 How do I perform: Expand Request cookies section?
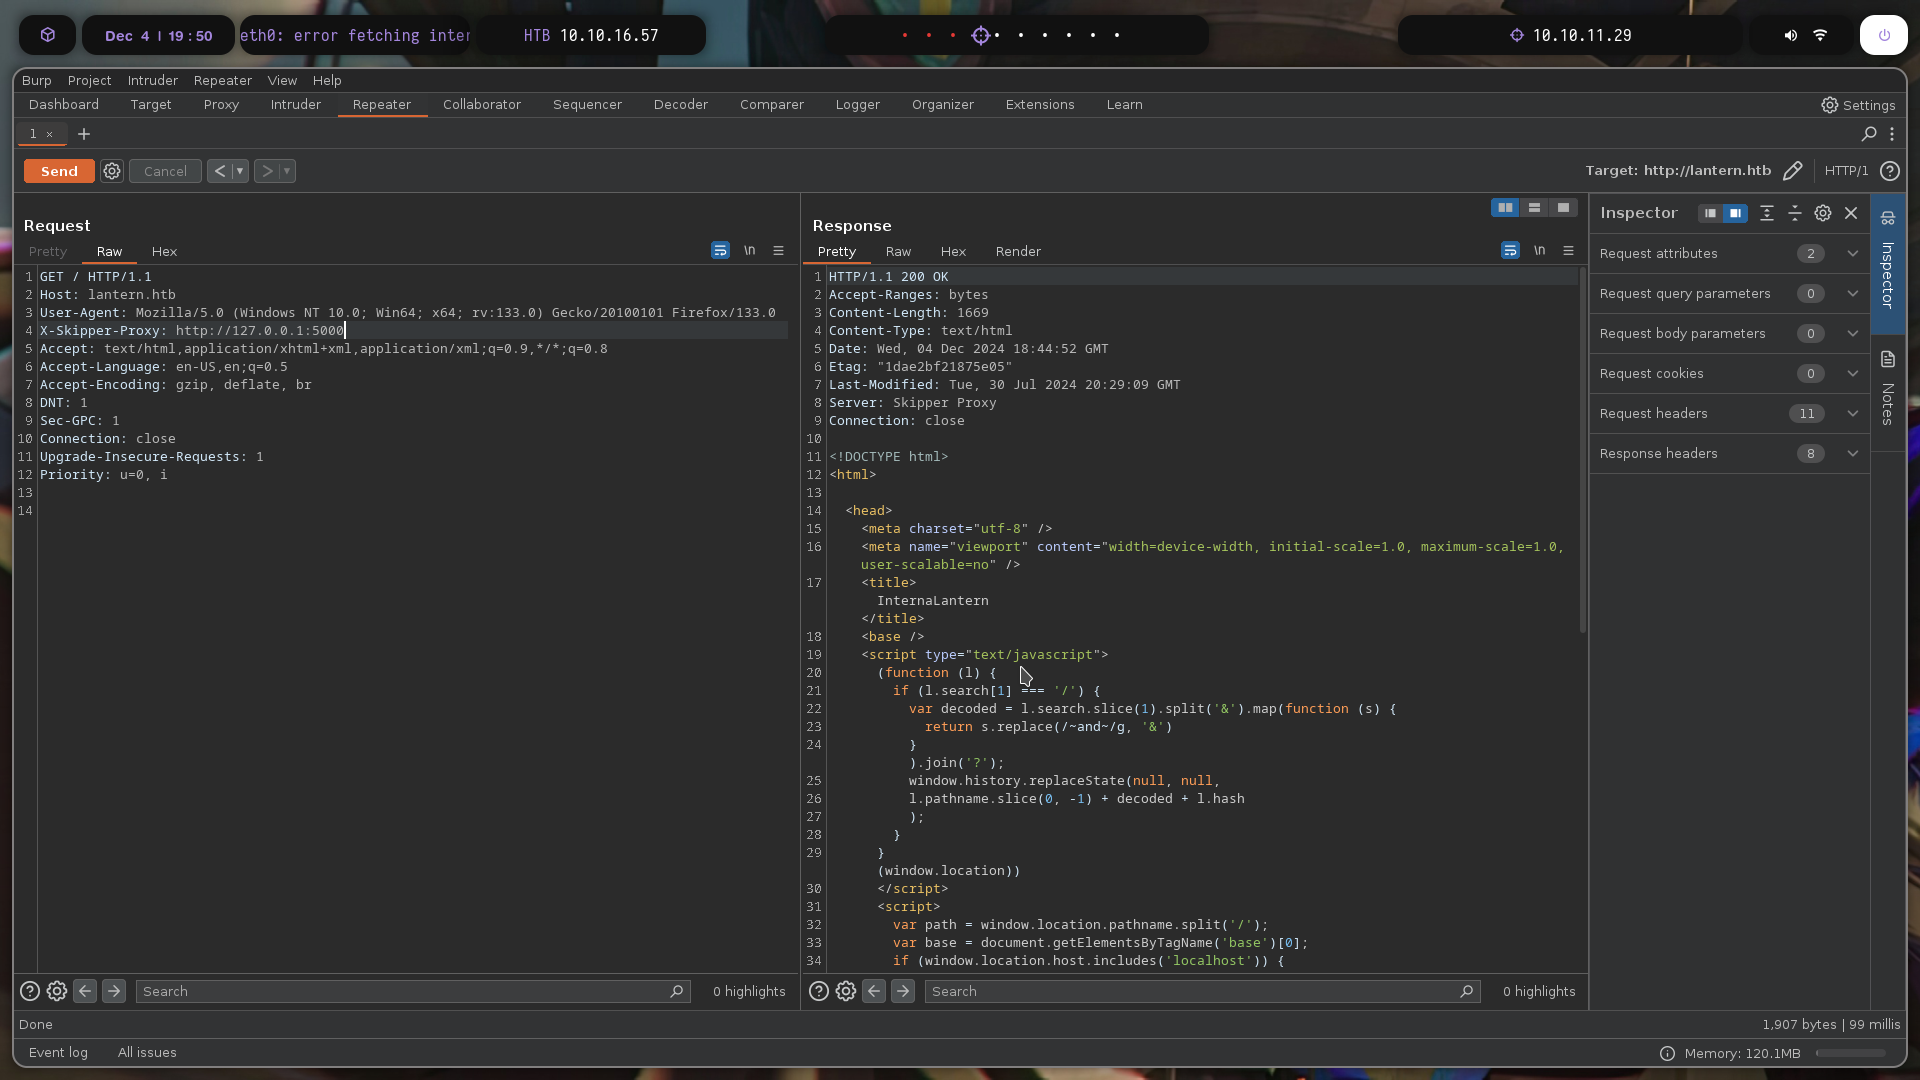click(1729, 373)
